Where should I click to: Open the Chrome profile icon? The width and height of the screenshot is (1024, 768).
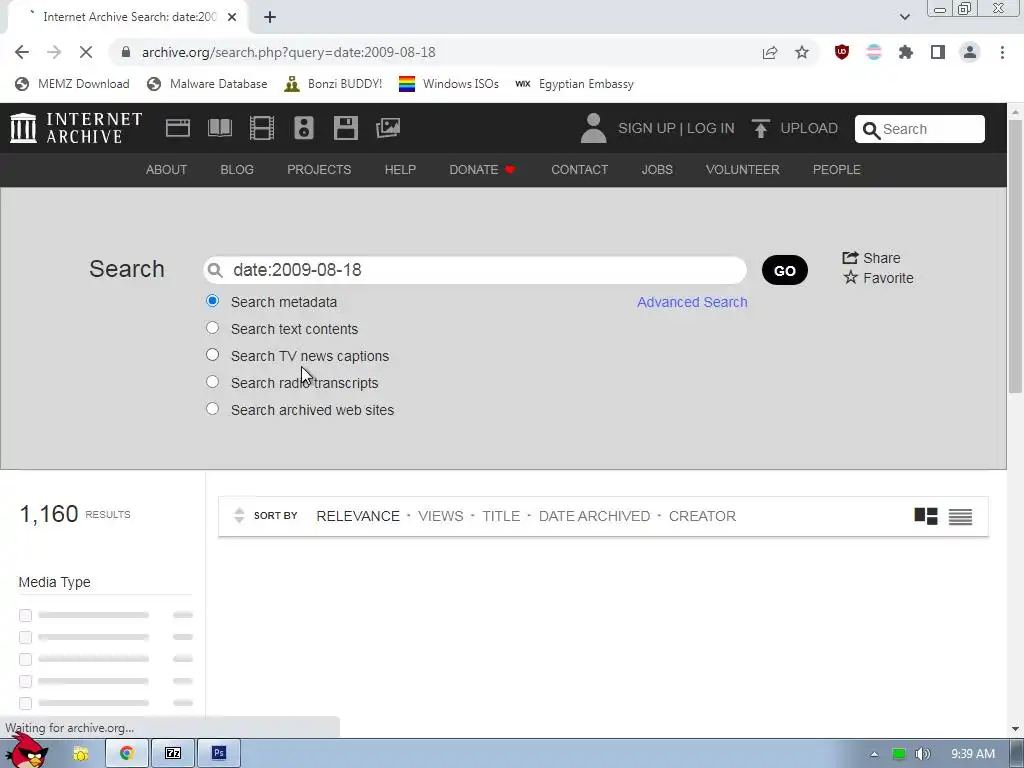(x=970, y=52)
